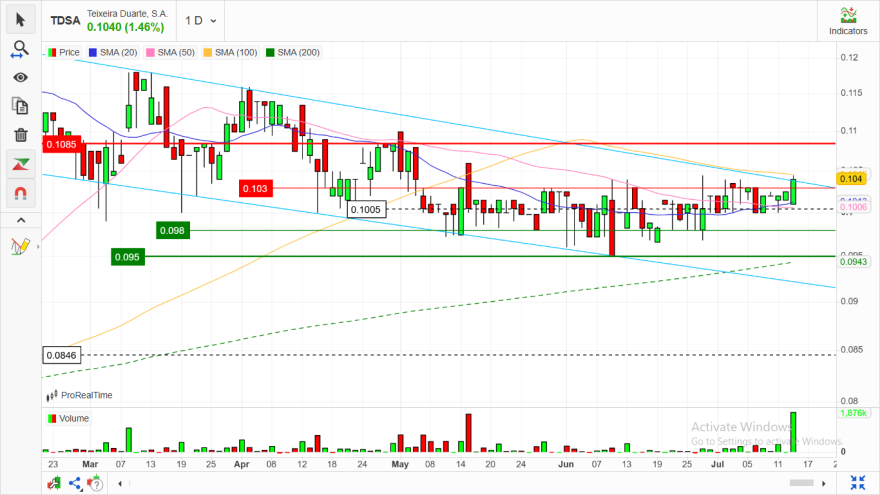Image resolution: width=880 pixels, height=495 pixels.
Task: Click the 0.085 price axis label
Action: 851,350
